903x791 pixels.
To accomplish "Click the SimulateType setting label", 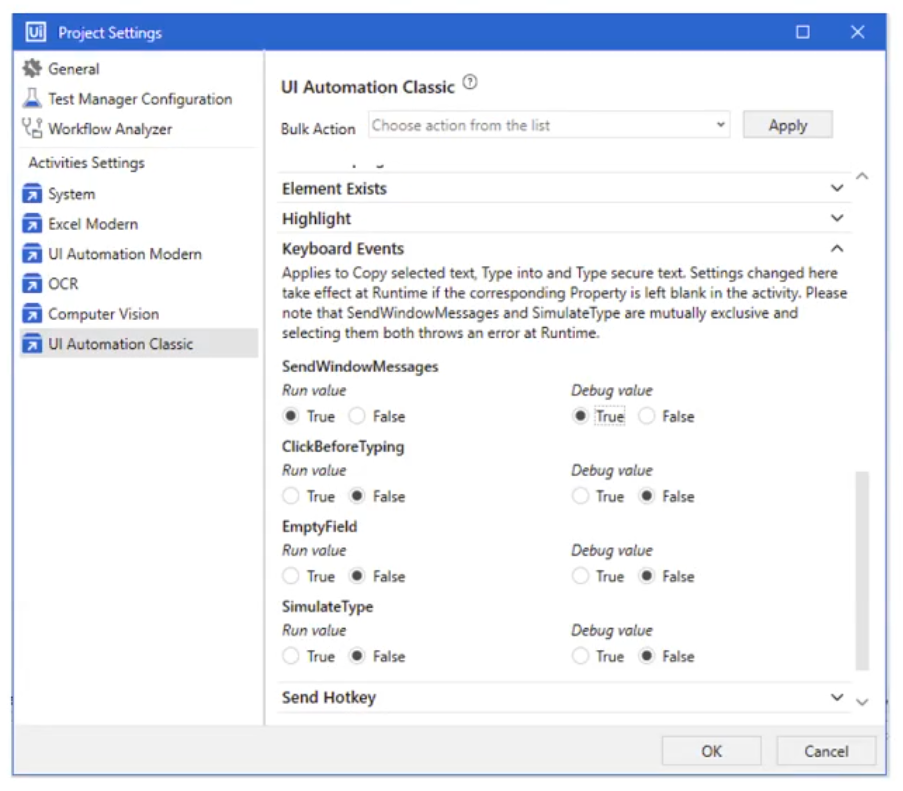I will pyautogui.click(x=327, y=606).
